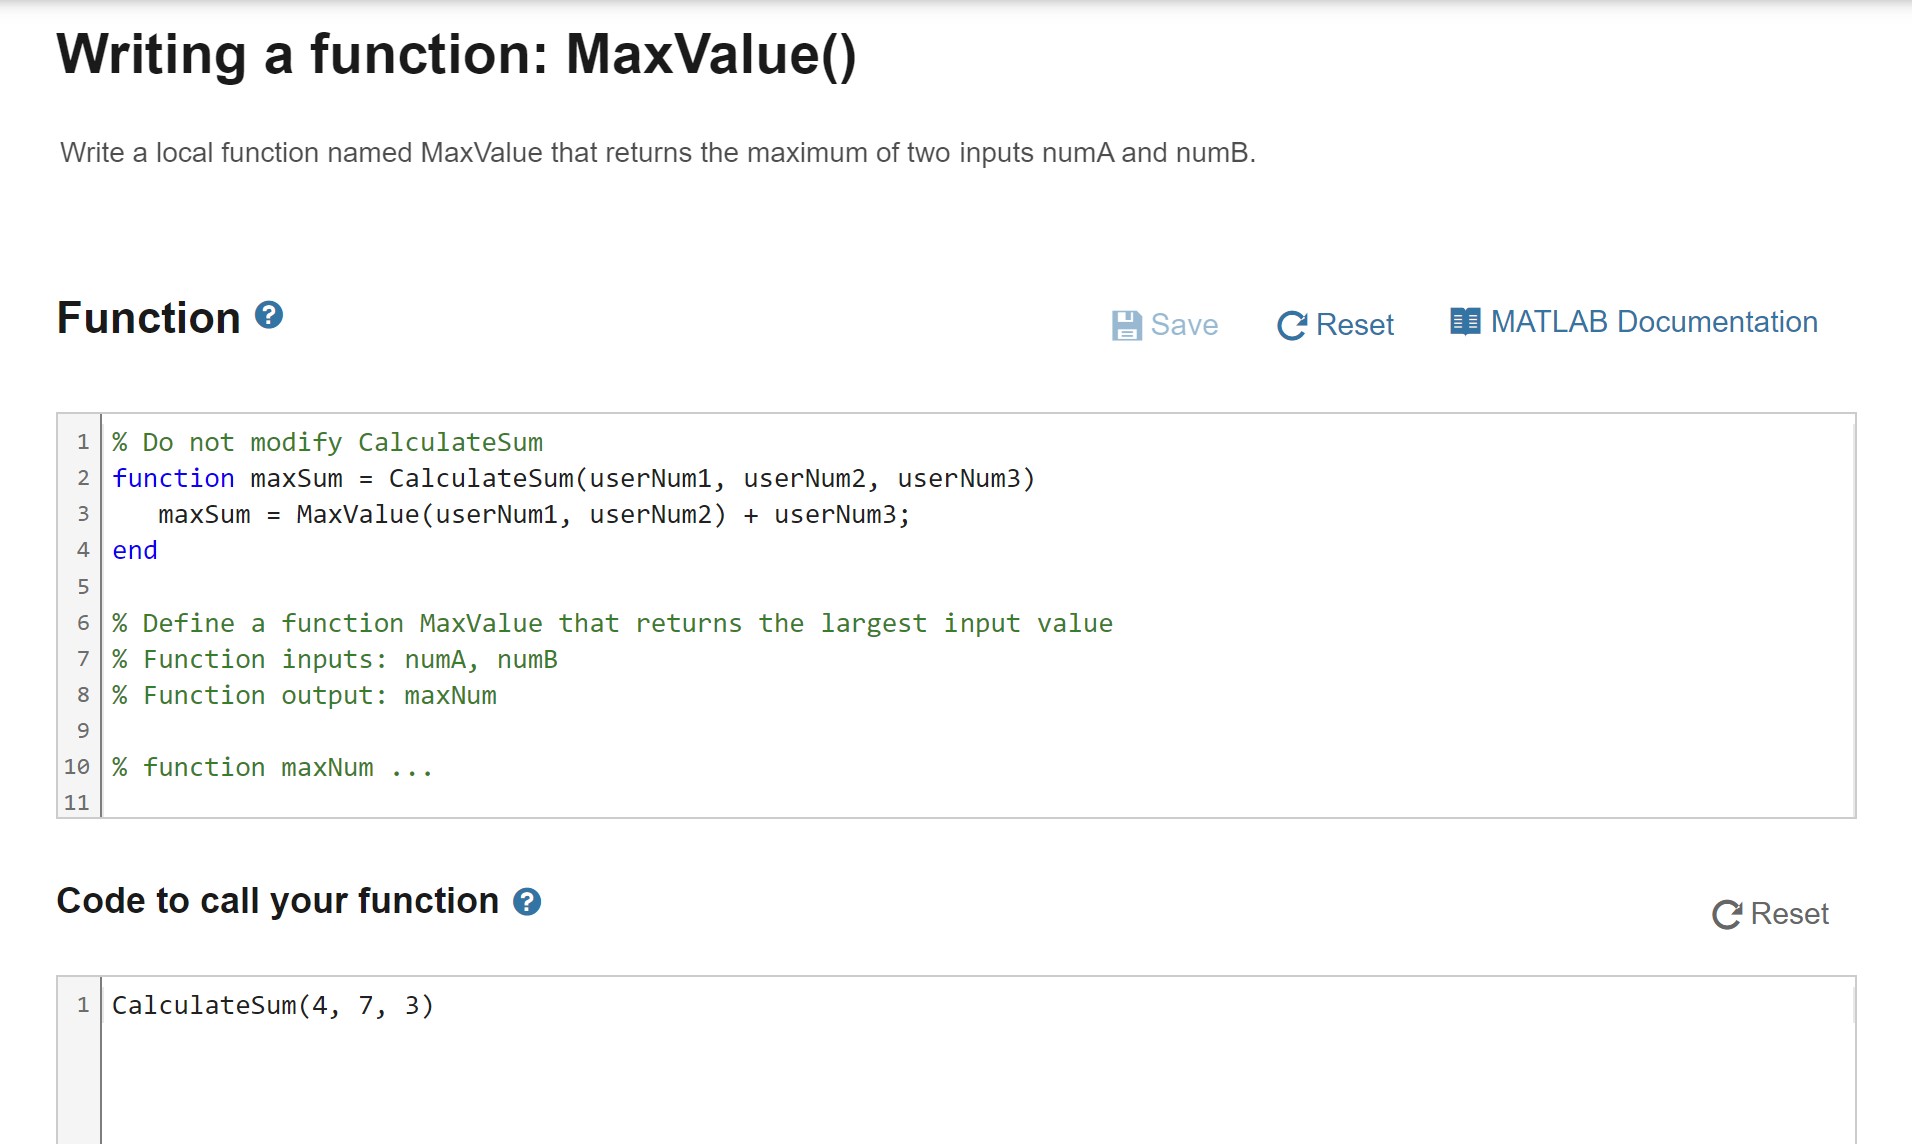Click the Reset arrow icon in the call section

pyautogui.click(x=1725, y=913)
